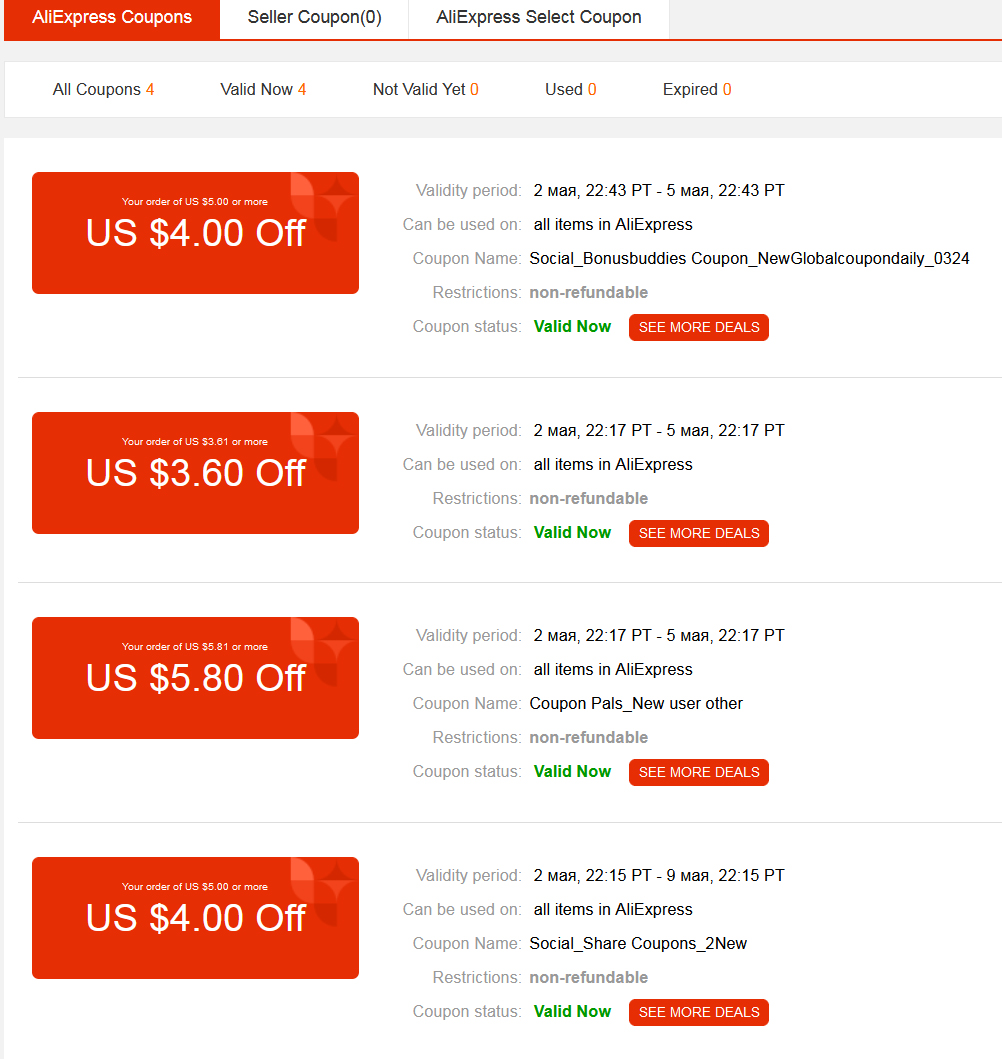The image size is (1002, 1059).
Task: Select the US $5.80 Off coupon card
Action: (195, 678)
